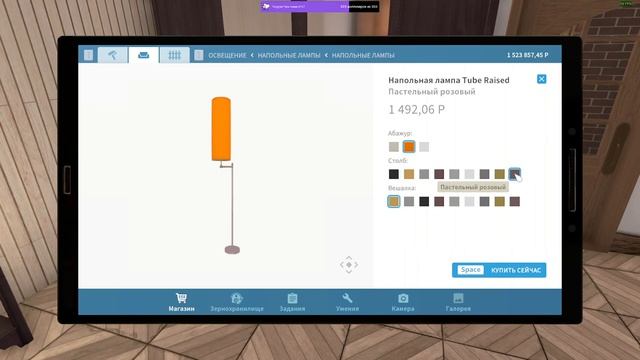Click the КУПИТЬ СЕЙЧАС buy button

(x=499, y=270)
